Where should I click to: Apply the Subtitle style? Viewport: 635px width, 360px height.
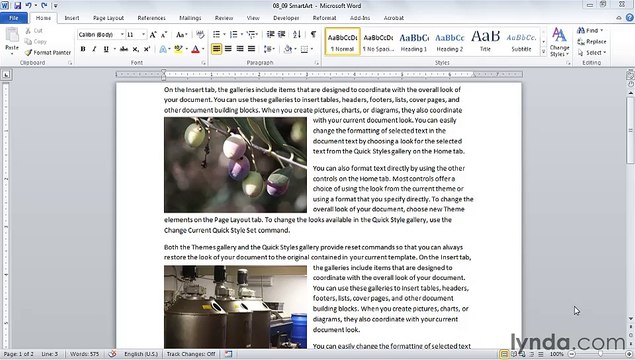click(521, 42)
